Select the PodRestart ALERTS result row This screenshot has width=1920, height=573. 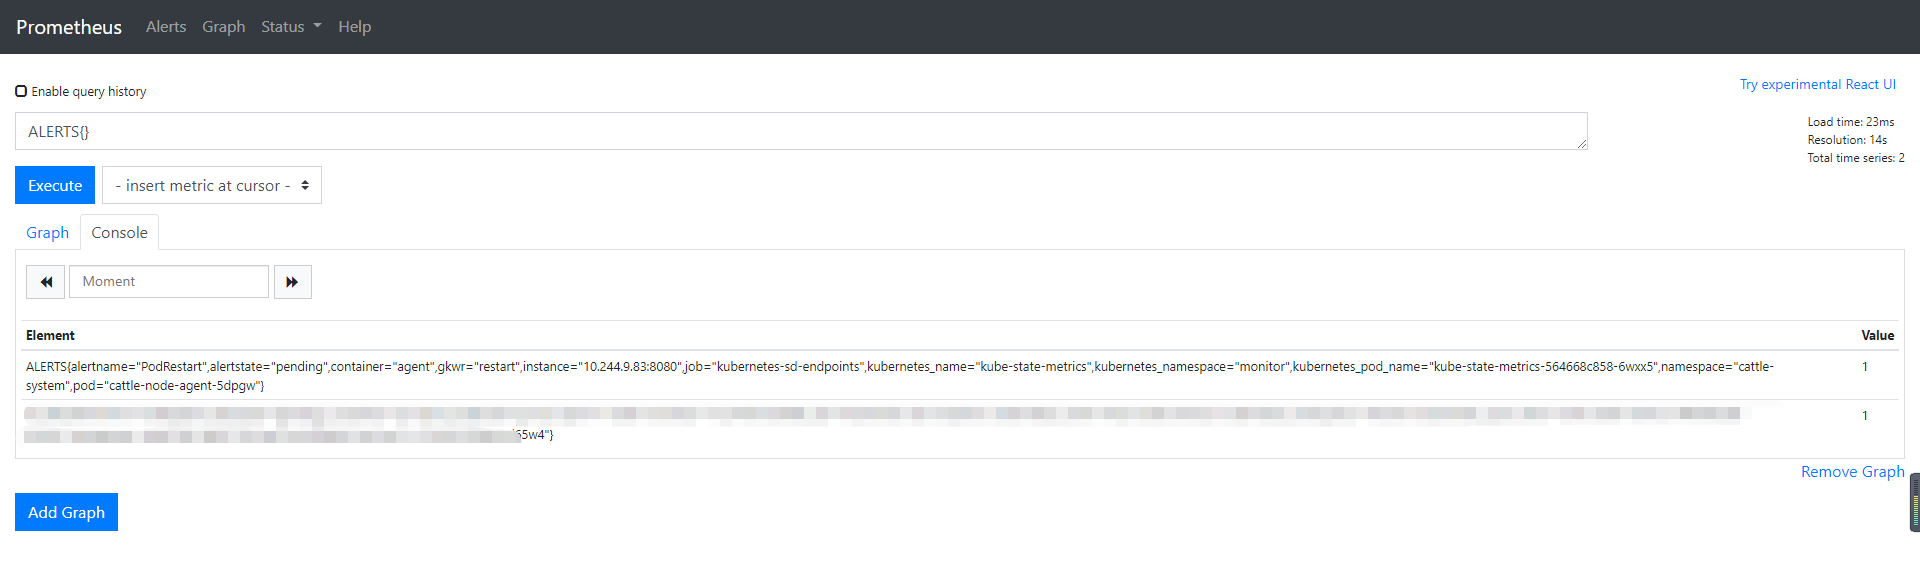[x=960, y=376]
